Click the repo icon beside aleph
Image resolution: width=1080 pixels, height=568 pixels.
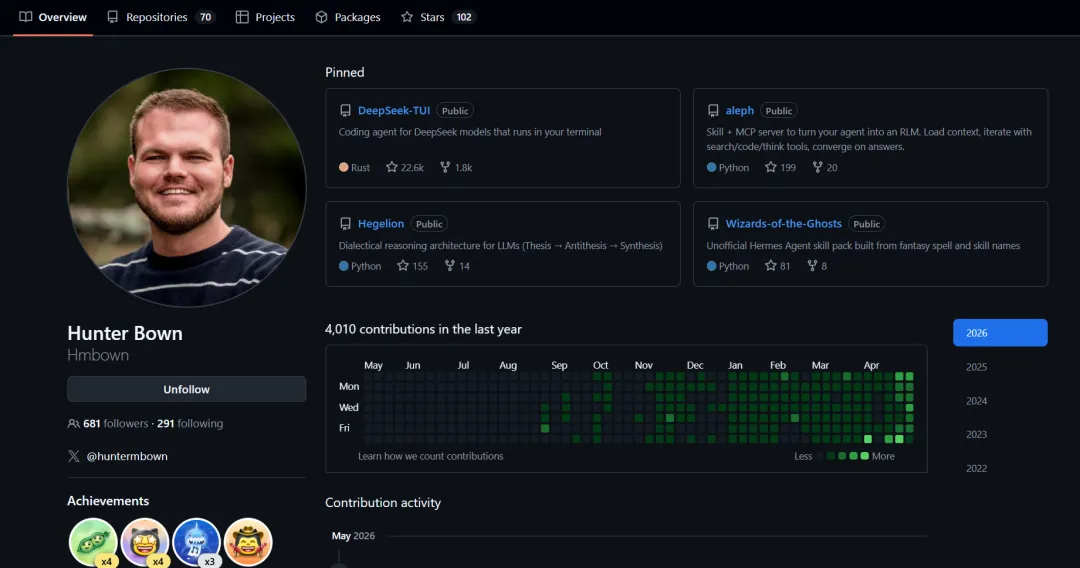(x=714, y=110)
